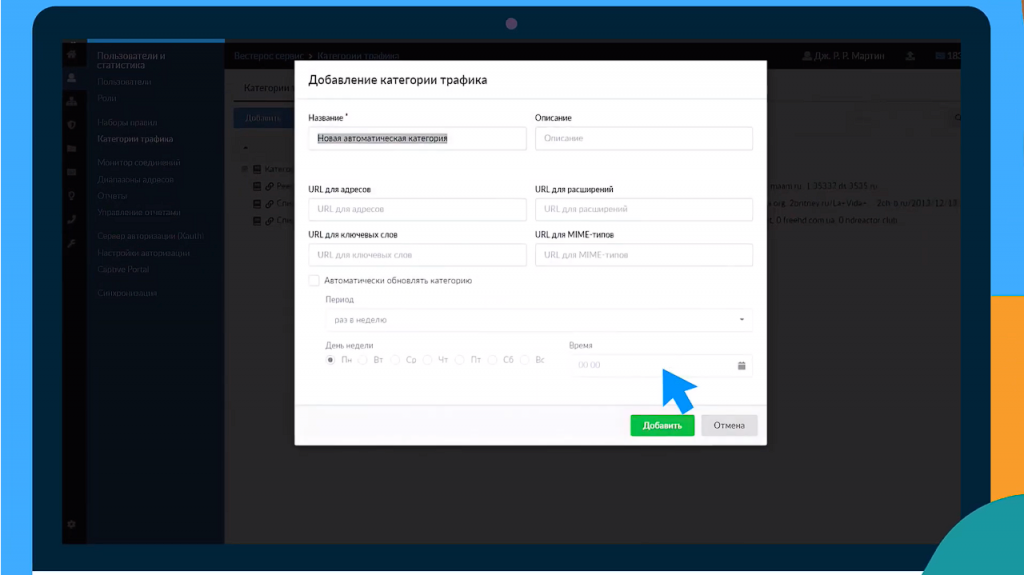Click the Время field showing 00:00

tap(660, 365)
